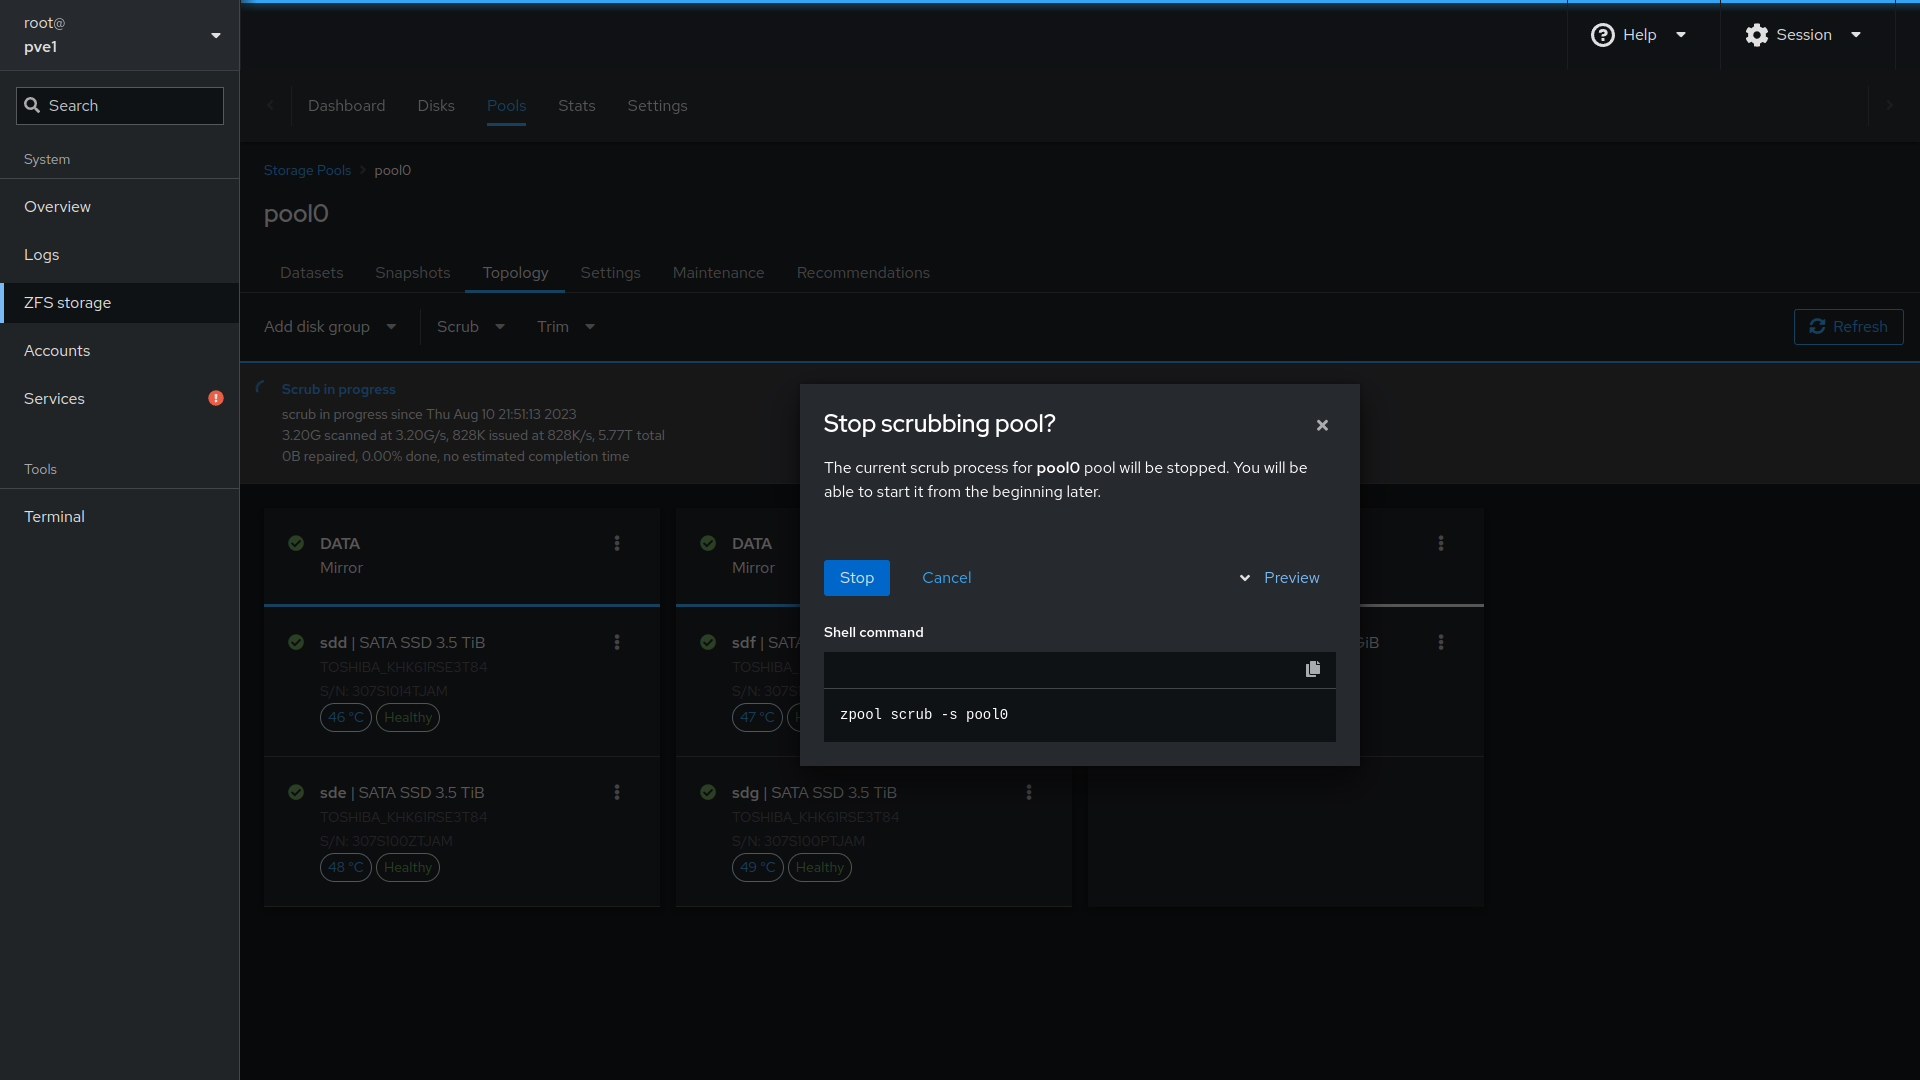Switch to the Maintenance pool tab
The width and height of the screenshot is (1920, 1080).
click(x=718, y=273)
